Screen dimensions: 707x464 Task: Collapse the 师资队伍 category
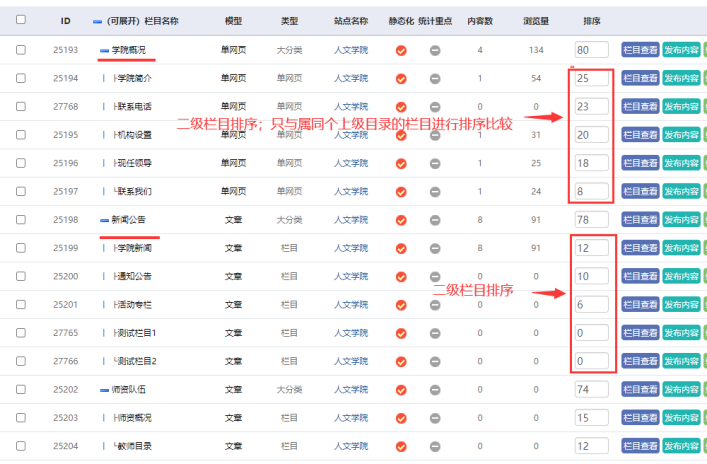point(104,389)
